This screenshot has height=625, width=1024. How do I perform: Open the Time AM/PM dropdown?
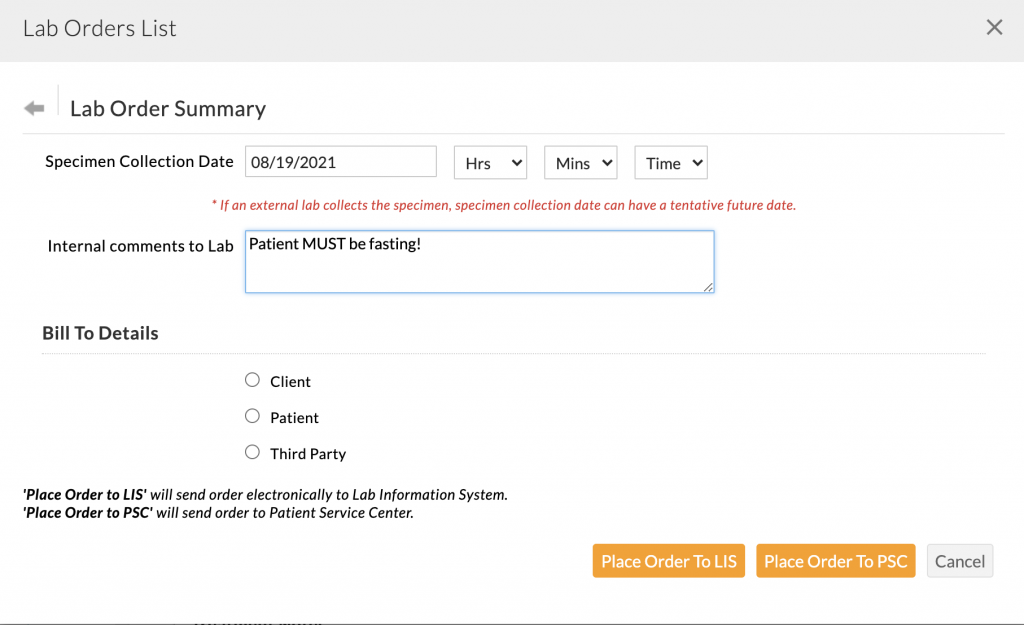point(670,163)
